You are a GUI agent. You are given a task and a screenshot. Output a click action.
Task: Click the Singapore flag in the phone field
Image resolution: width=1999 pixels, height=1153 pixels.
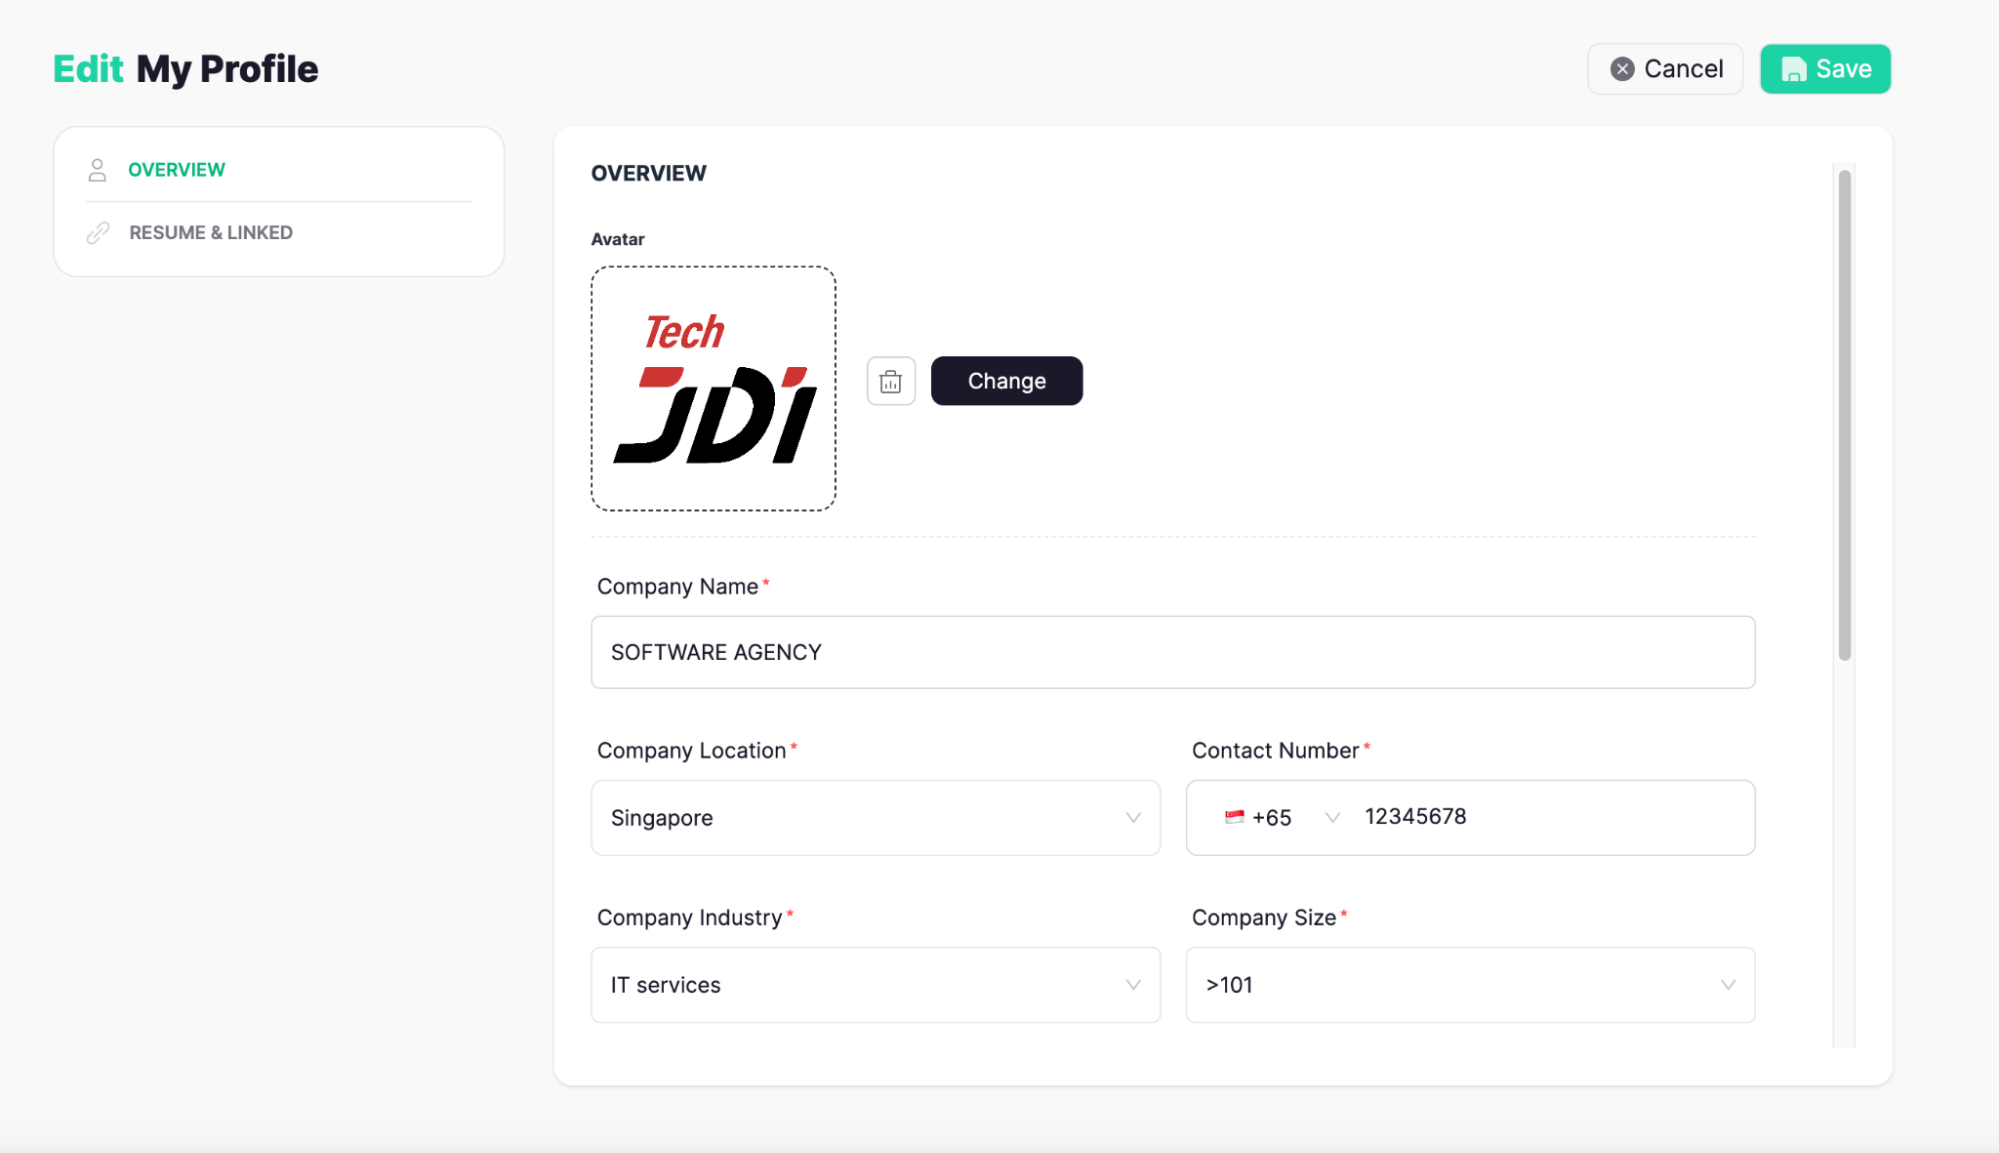pos(1233,816)
